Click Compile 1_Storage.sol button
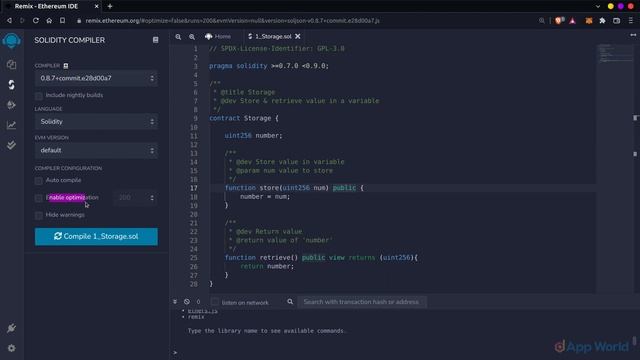Viewport: 640px width, 360px height. coord(96,236)
